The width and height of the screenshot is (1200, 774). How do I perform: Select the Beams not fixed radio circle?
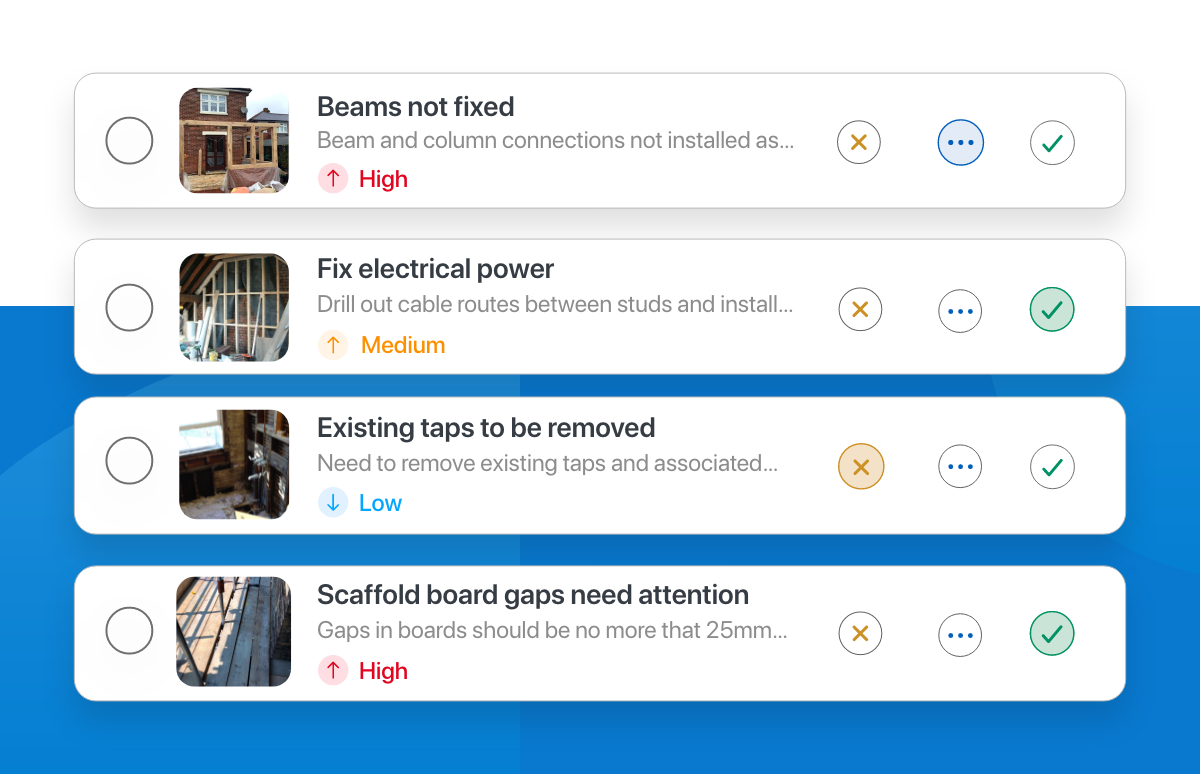pos(129,140)
